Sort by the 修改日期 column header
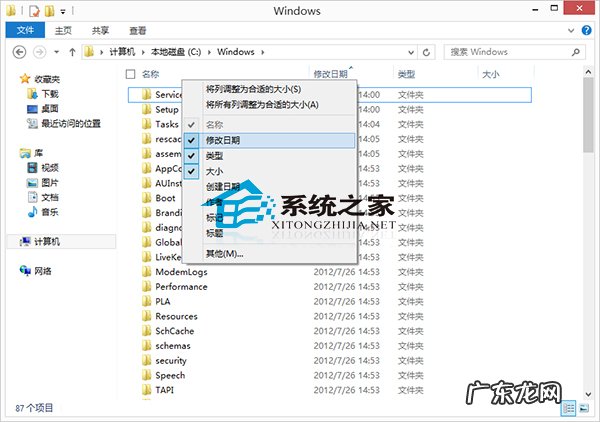Screen dimensions: 600x422 (331, 74)
